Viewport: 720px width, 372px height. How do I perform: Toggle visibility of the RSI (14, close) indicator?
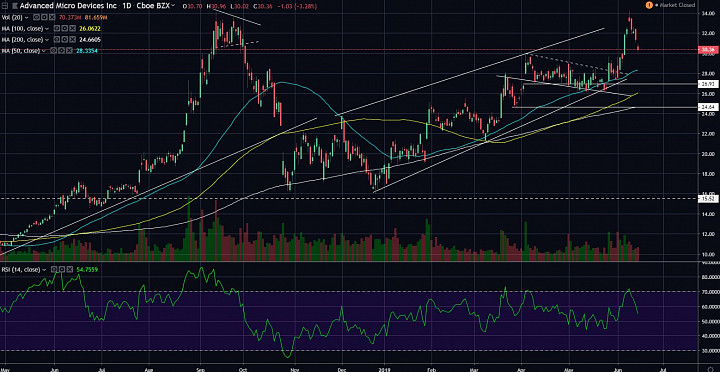(54, 269)
